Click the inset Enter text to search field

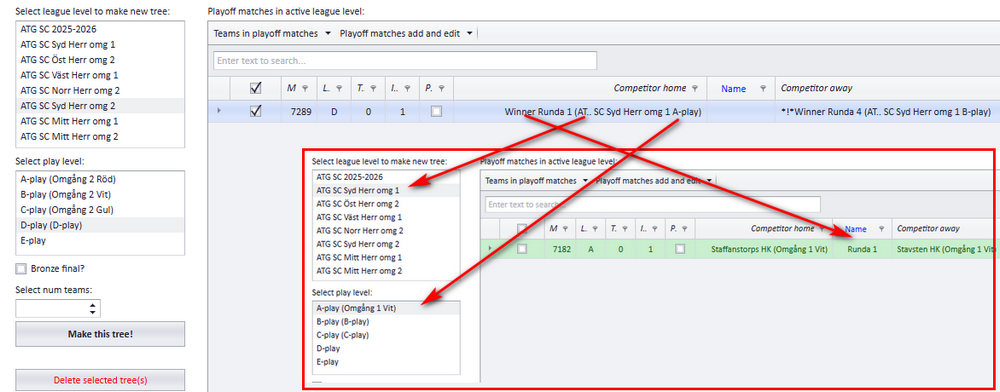coord(652,205)
